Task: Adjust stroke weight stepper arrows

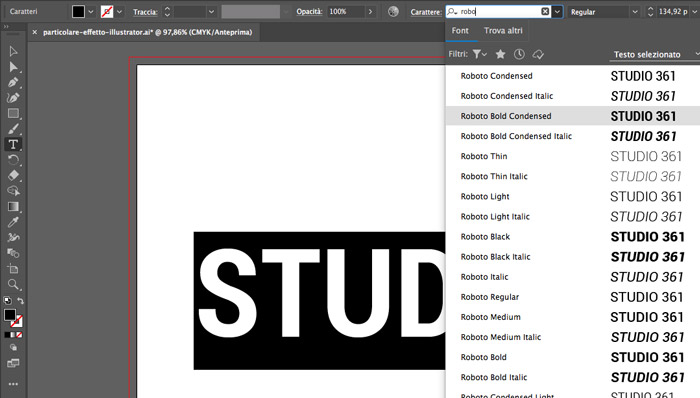Action: coord(167,12)
